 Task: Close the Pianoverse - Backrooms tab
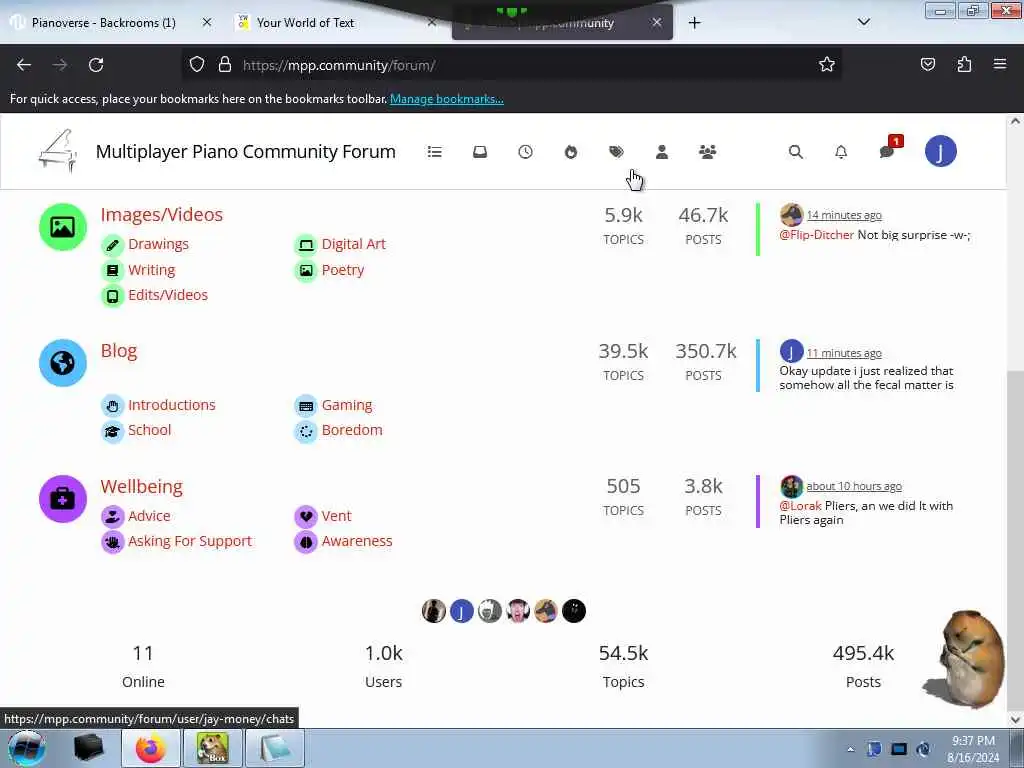click(207, 23)
